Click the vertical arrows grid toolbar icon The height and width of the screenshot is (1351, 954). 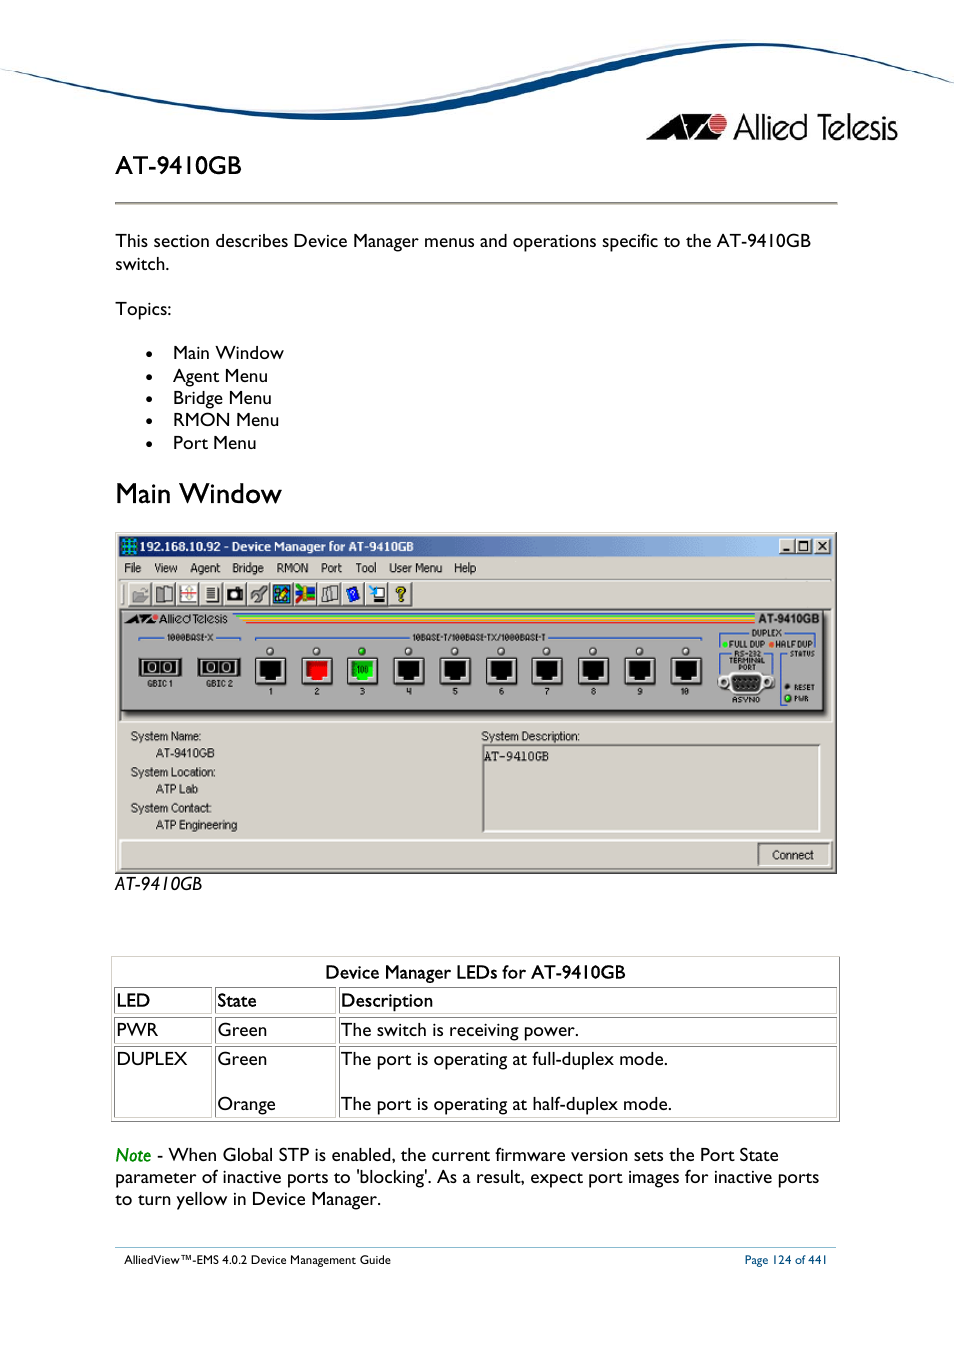(x=188, y=594)
